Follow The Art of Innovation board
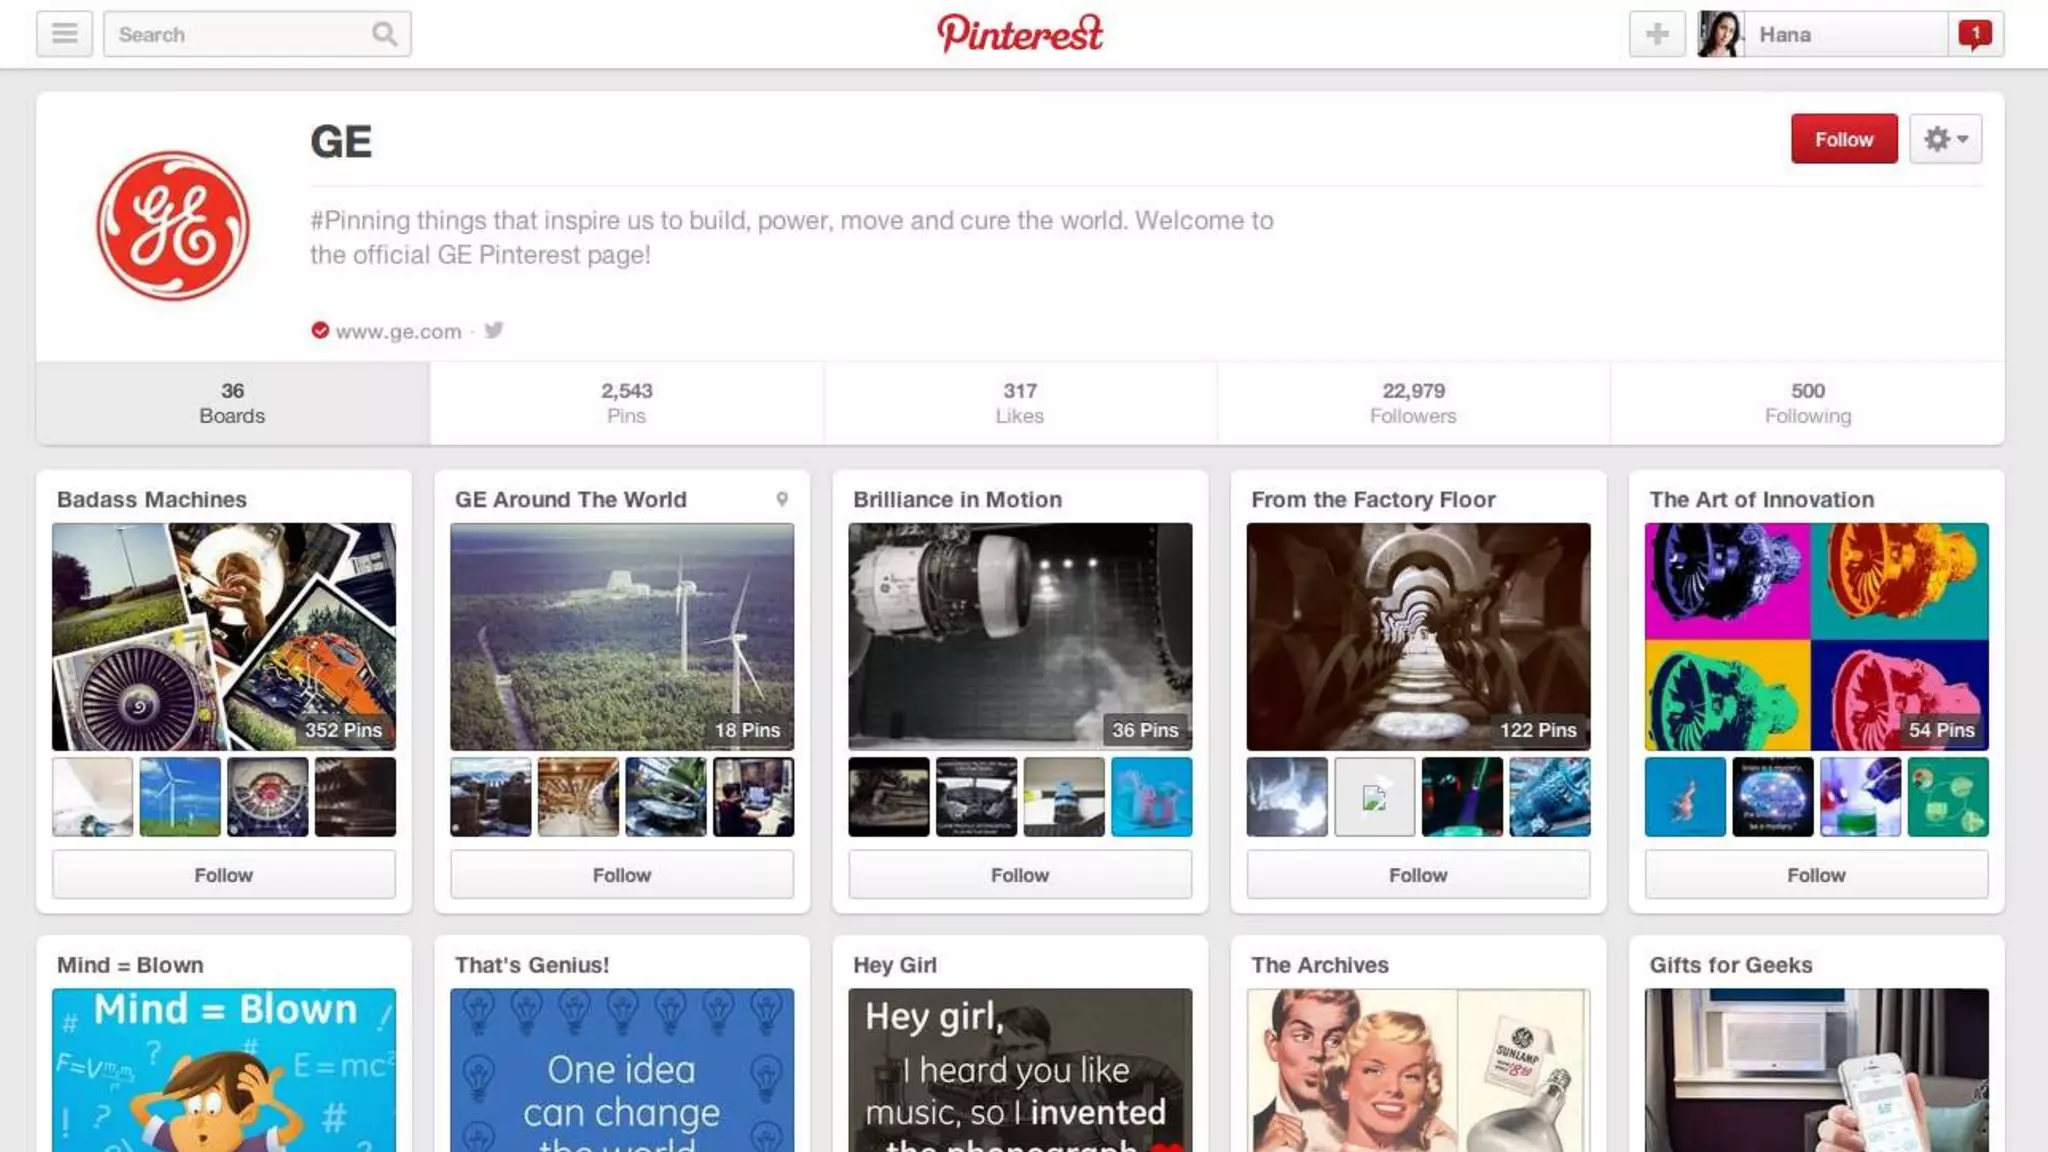This screenshot has height=1152, width=2048. [x=1816, y=875]
